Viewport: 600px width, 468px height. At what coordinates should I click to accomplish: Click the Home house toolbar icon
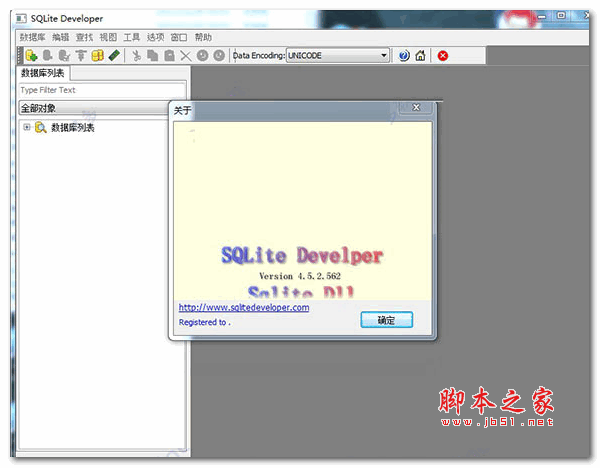(421, 56)
